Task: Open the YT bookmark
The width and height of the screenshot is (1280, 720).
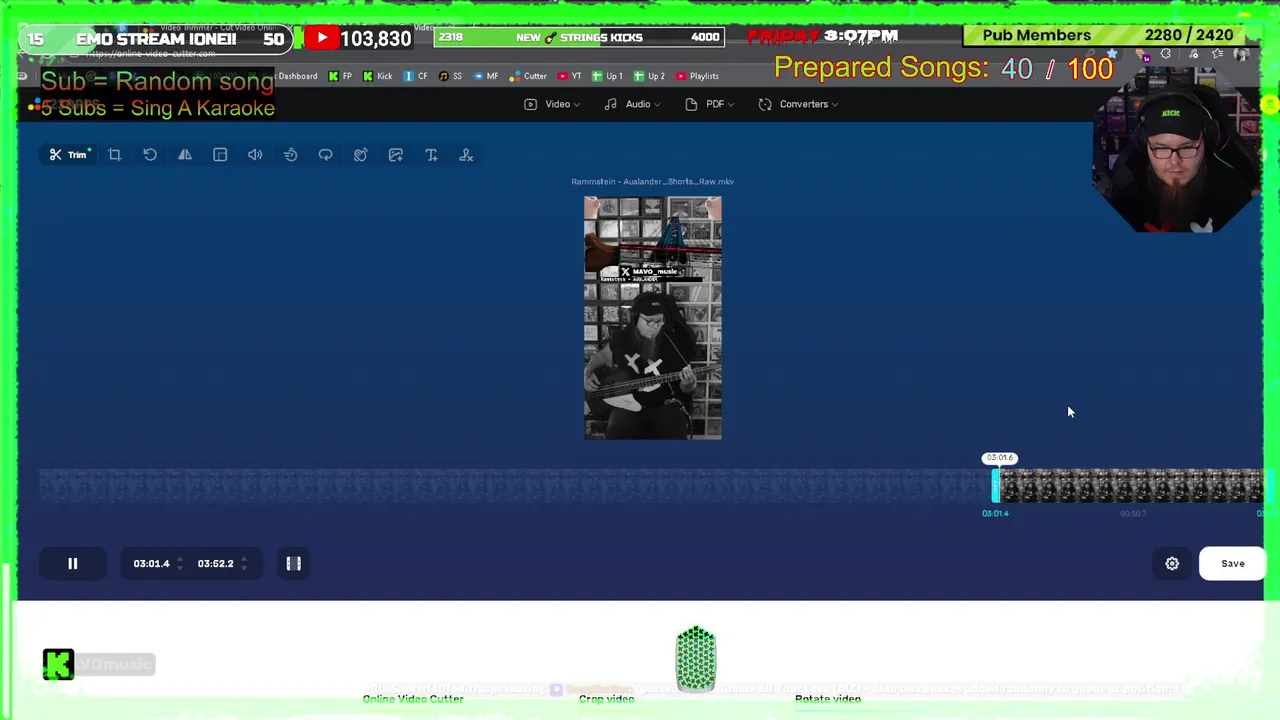Action: pos(570,76)
